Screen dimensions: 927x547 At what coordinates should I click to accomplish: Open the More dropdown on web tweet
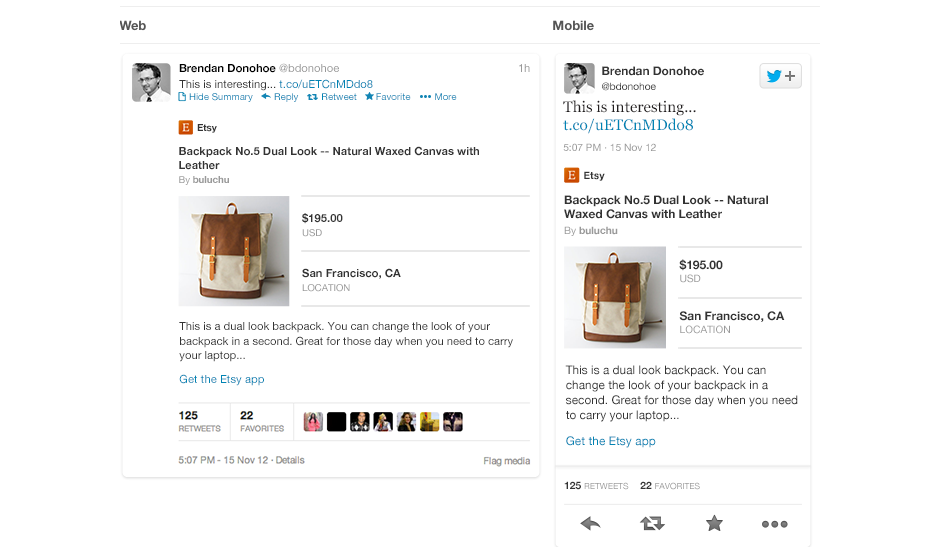438,97
